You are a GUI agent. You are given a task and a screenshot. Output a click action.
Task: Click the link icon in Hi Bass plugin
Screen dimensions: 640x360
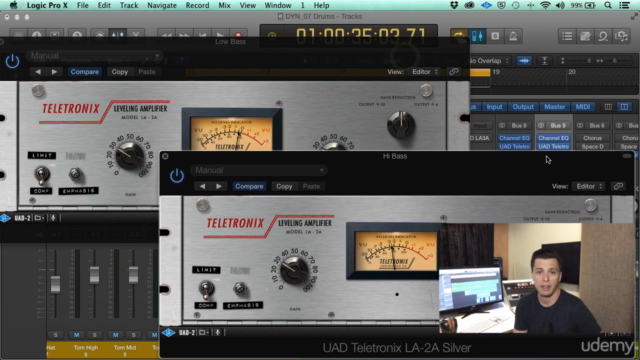coord(618,186)
